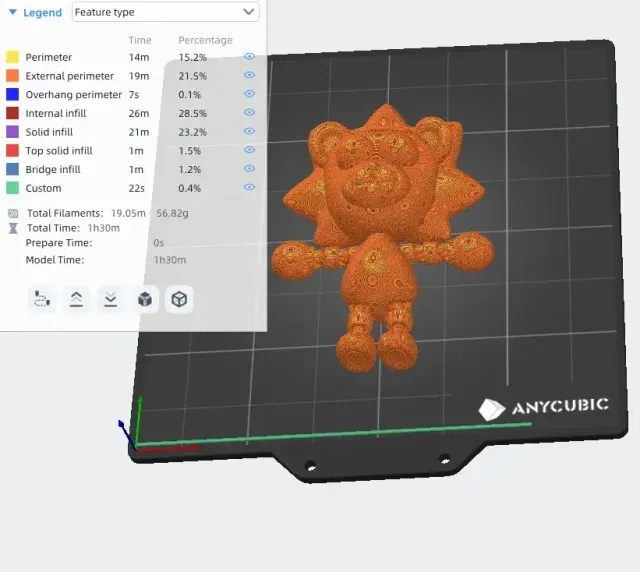Collapse the Legend panel triangle

13,12
